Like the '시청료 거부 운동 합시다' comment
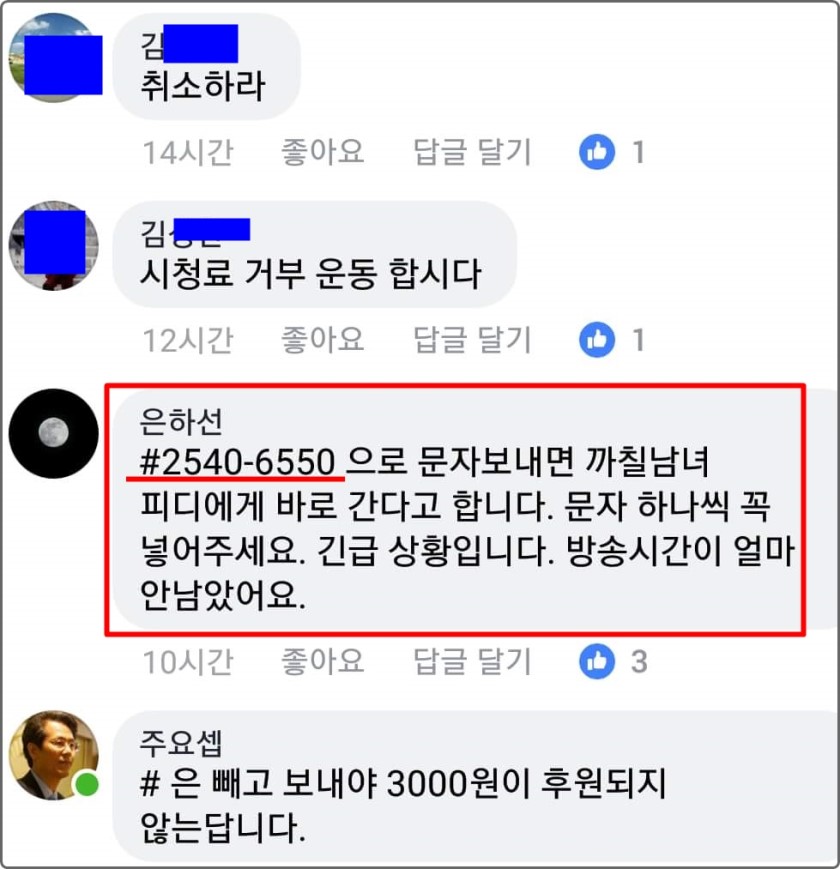The image size is (840, 869). (x=322, y=339)
